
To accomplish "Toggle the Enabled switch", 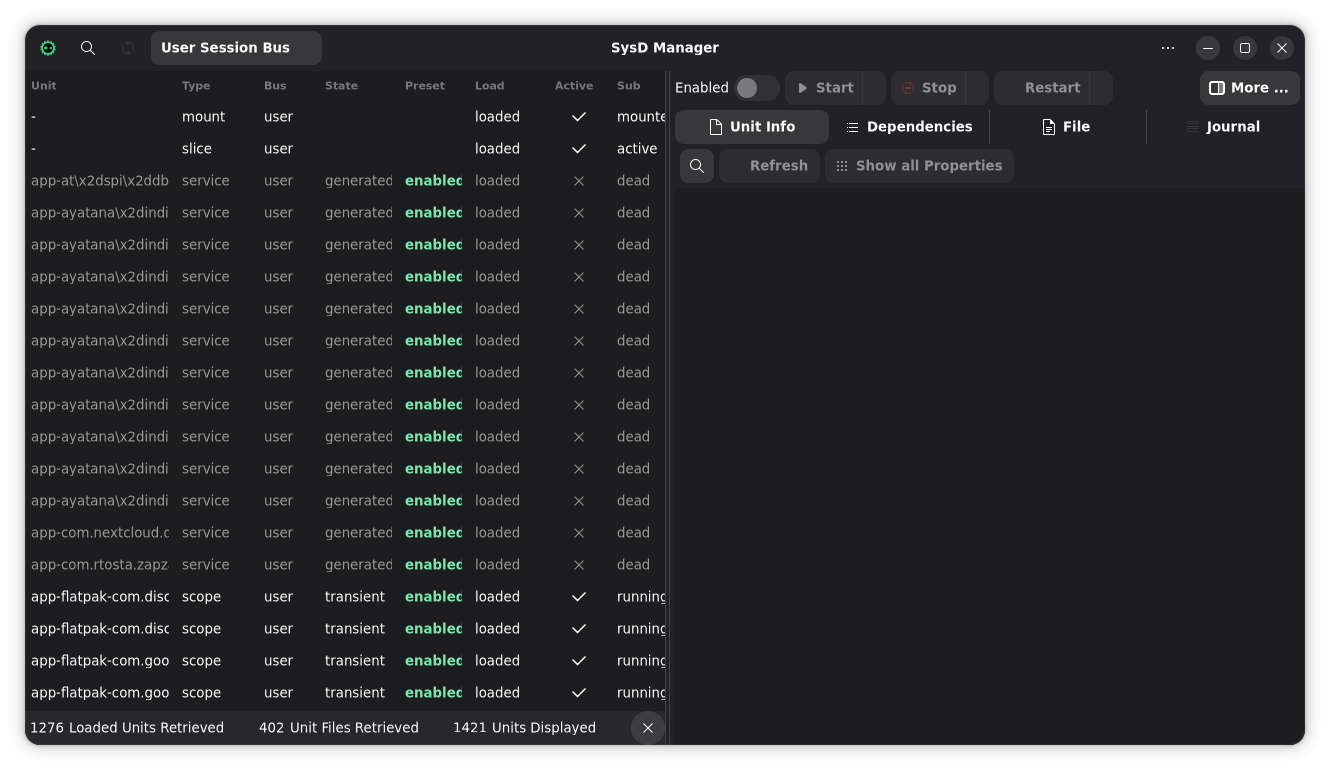I will click(x=756, y=88).
